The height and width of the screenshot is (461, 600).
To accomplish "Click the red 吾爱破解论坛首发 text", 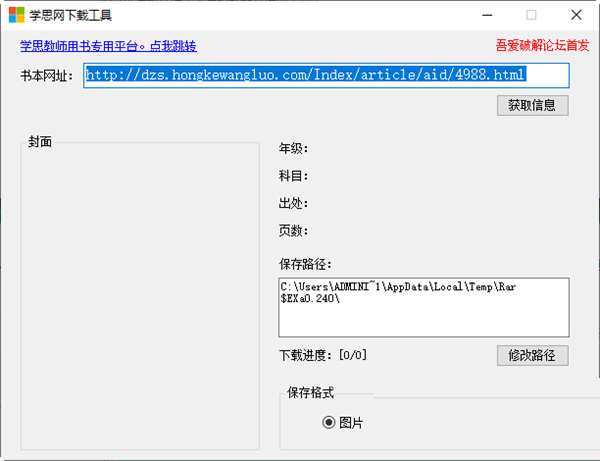I will coord(542,46).
